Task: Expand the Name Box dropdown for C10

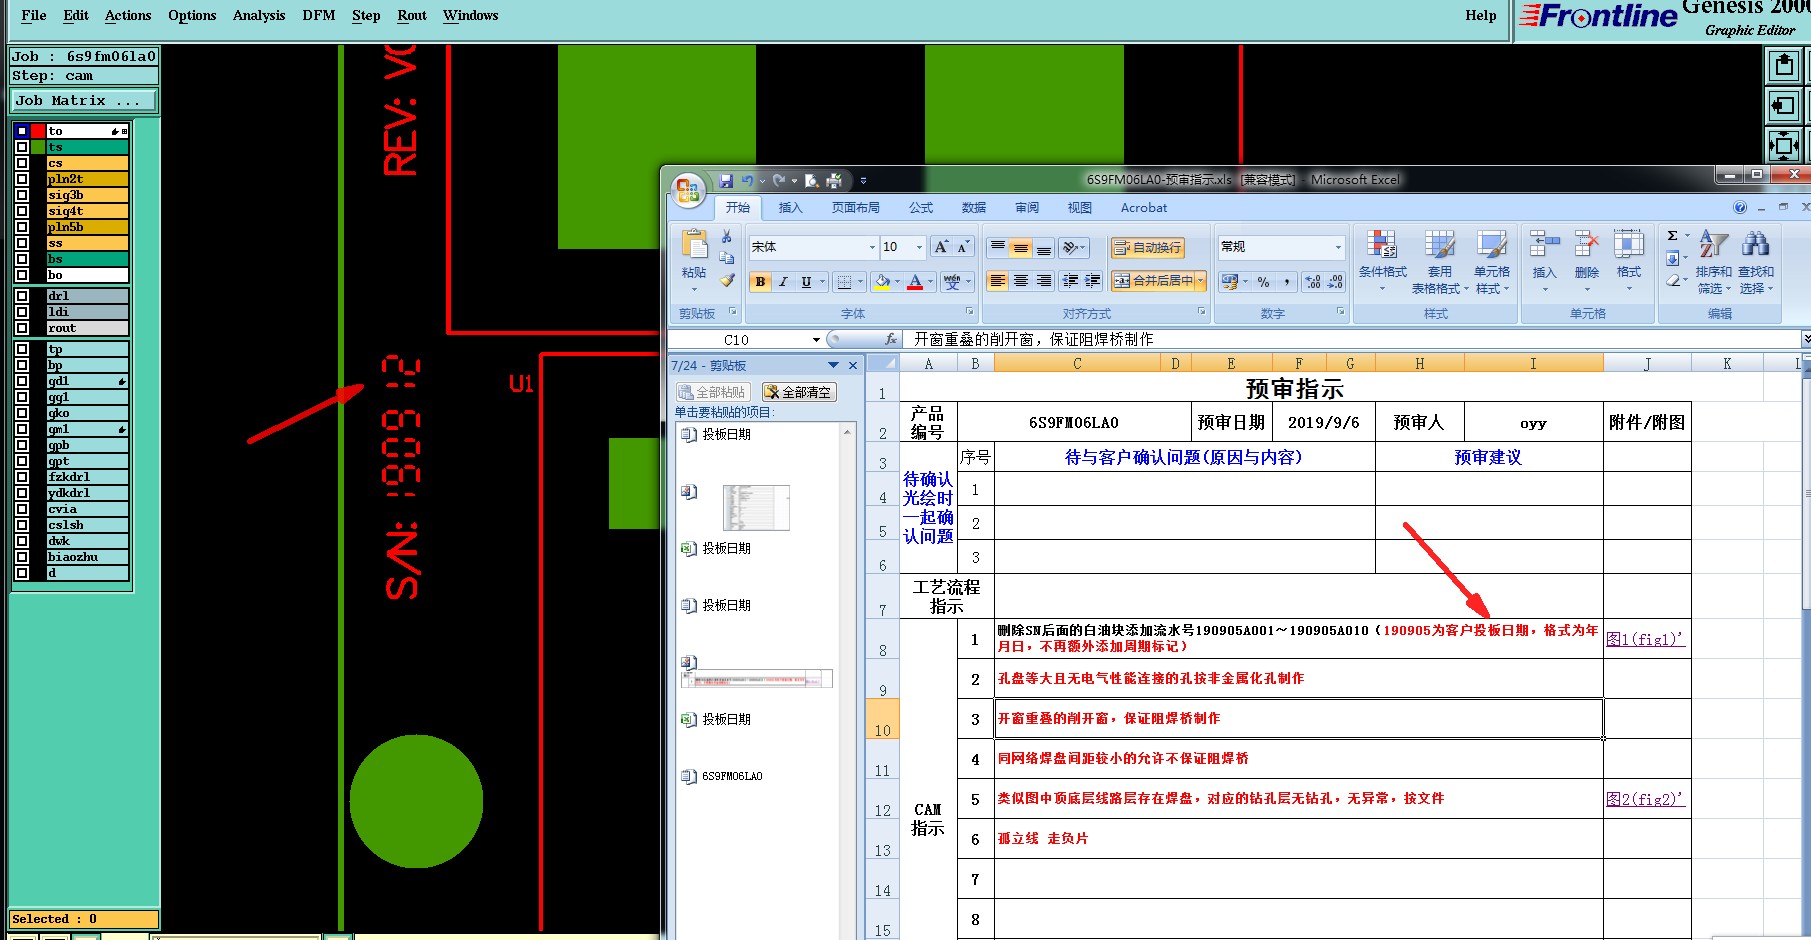Action: (x=816, y=340)
